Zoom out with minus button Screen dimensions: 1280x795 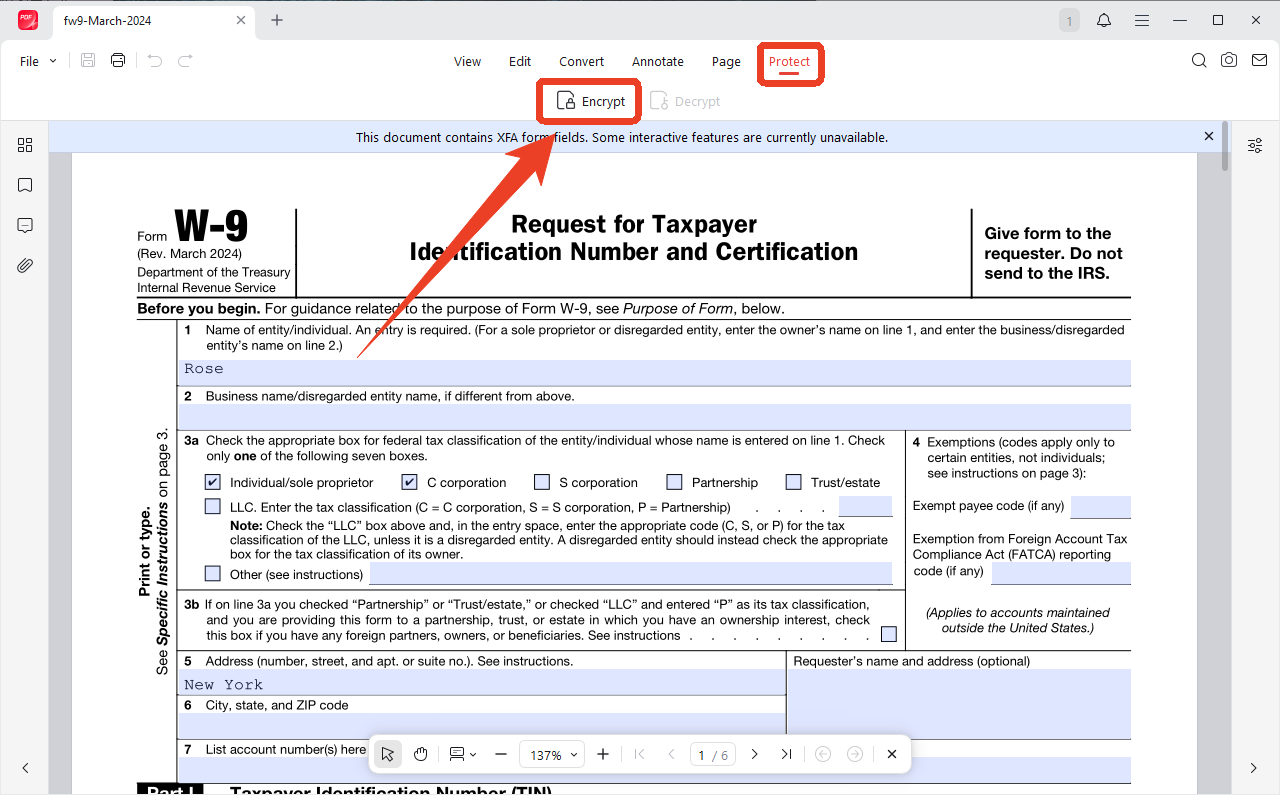pos(501,754)
